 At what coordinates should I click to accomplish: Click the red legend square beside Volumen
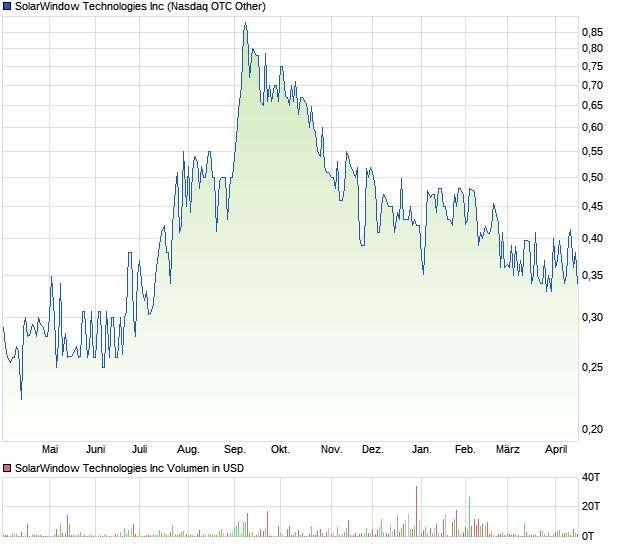[x=7, y=469]
